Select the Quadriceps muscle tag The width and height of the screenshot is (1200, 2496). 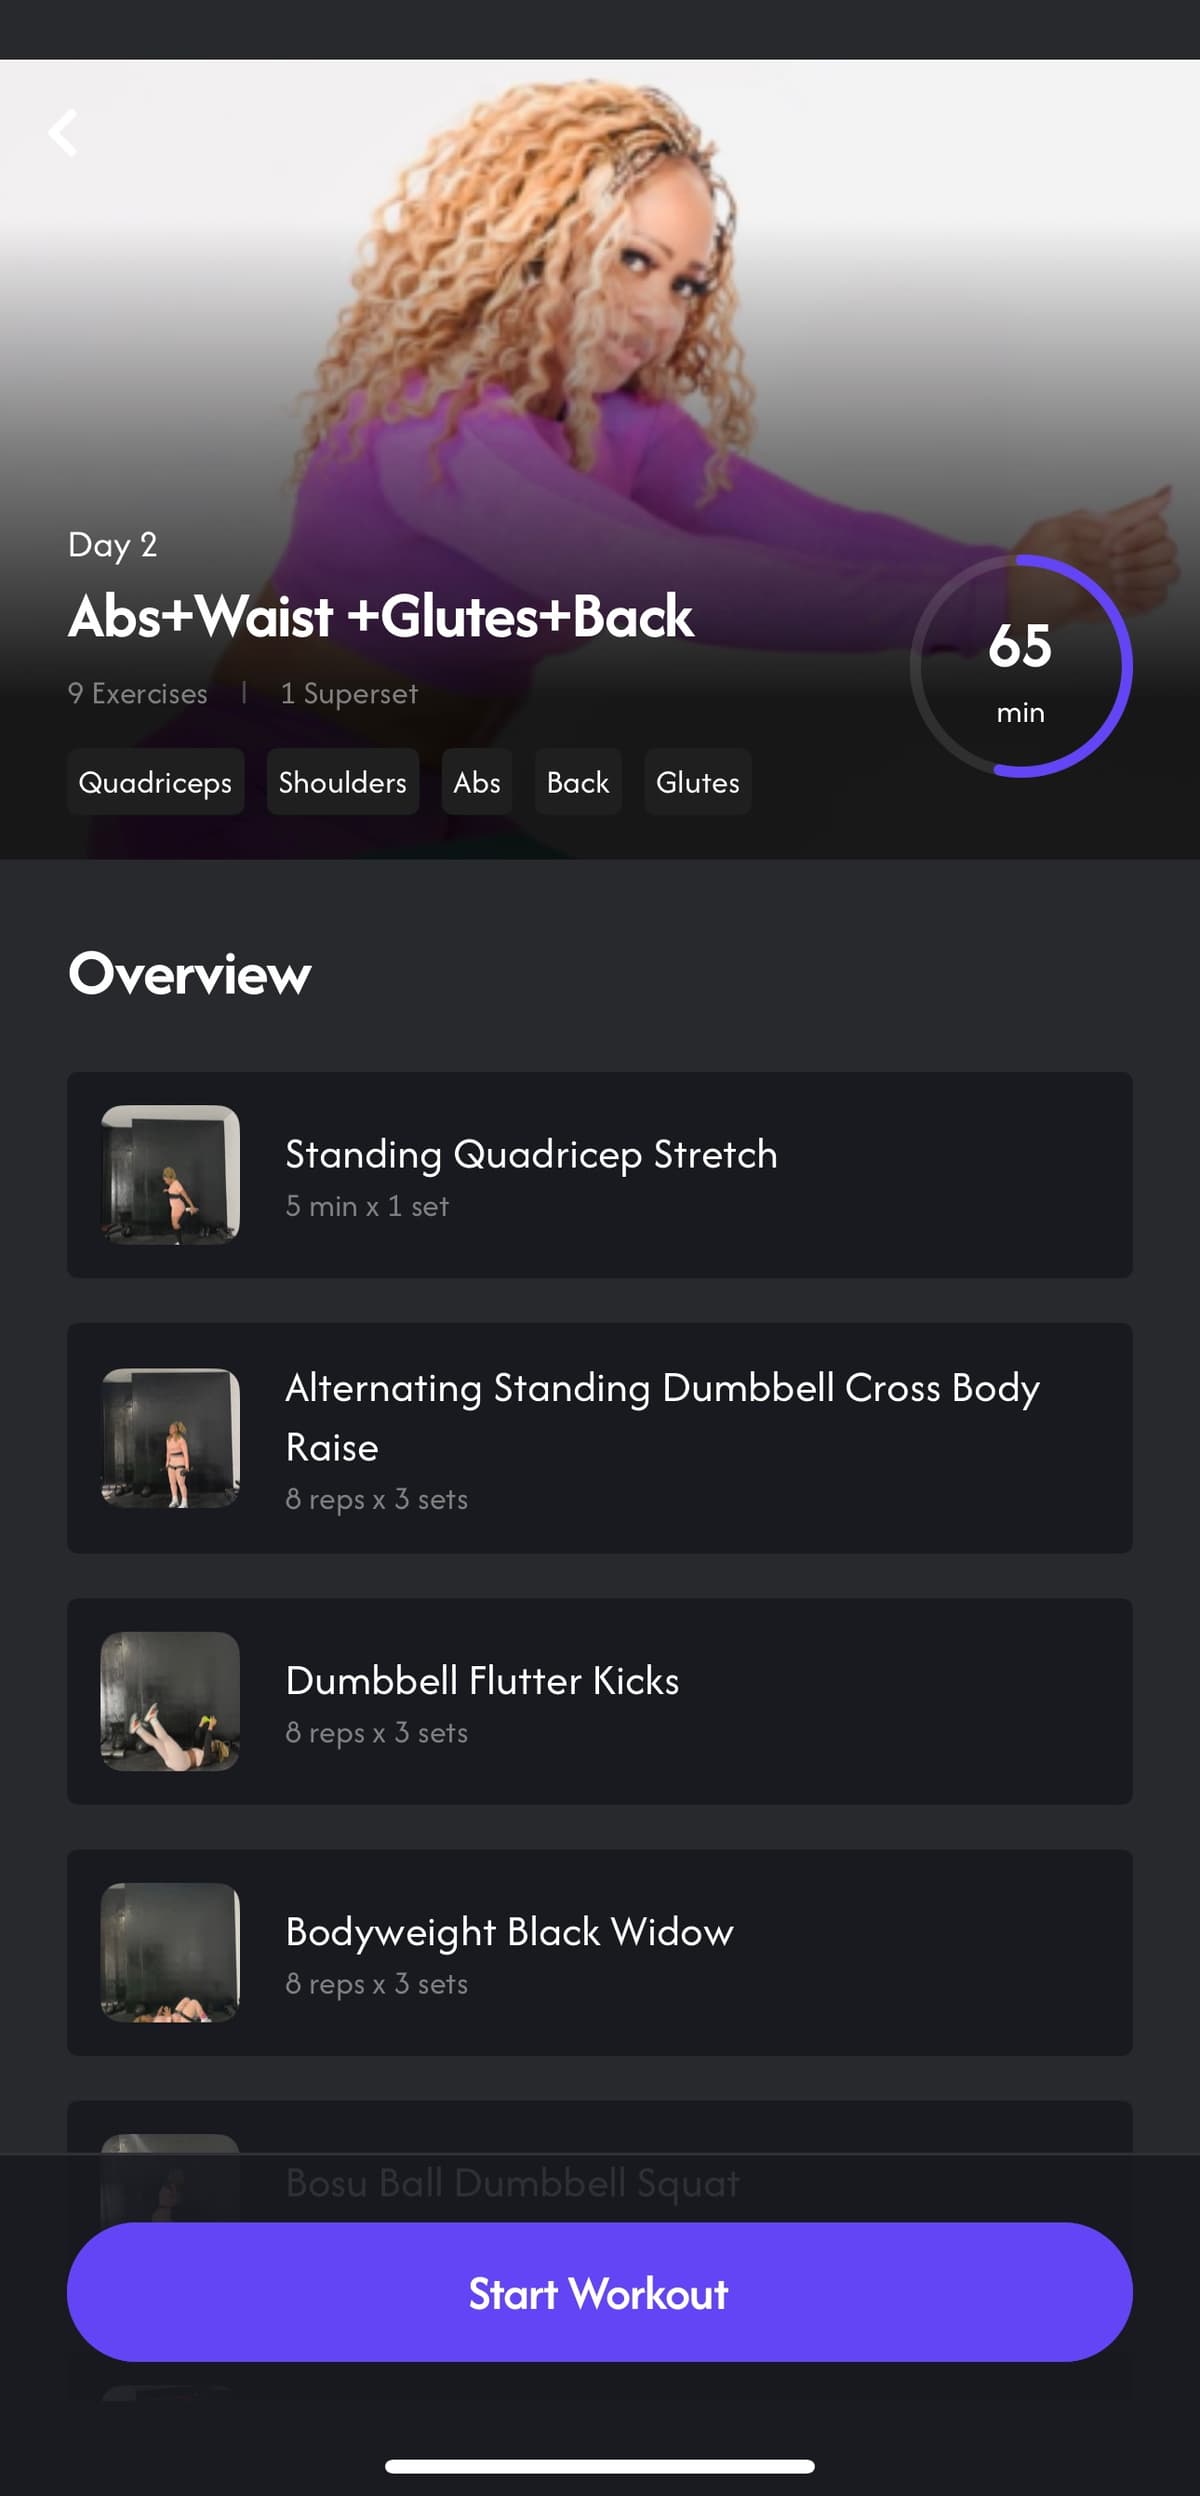155,782
